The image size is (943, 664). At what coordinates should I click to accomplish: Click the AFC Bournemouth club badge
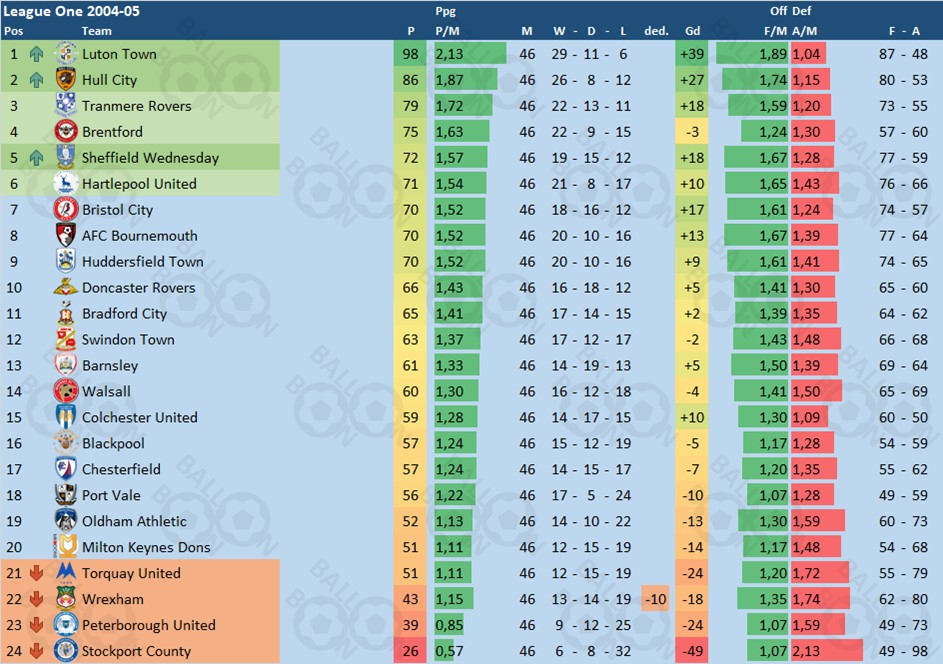(66, 236)
